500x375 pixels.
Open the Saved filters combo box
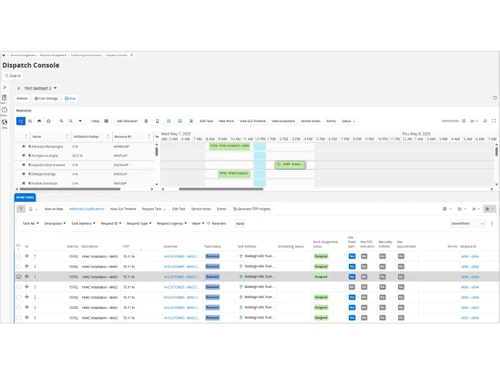(467, 223)
